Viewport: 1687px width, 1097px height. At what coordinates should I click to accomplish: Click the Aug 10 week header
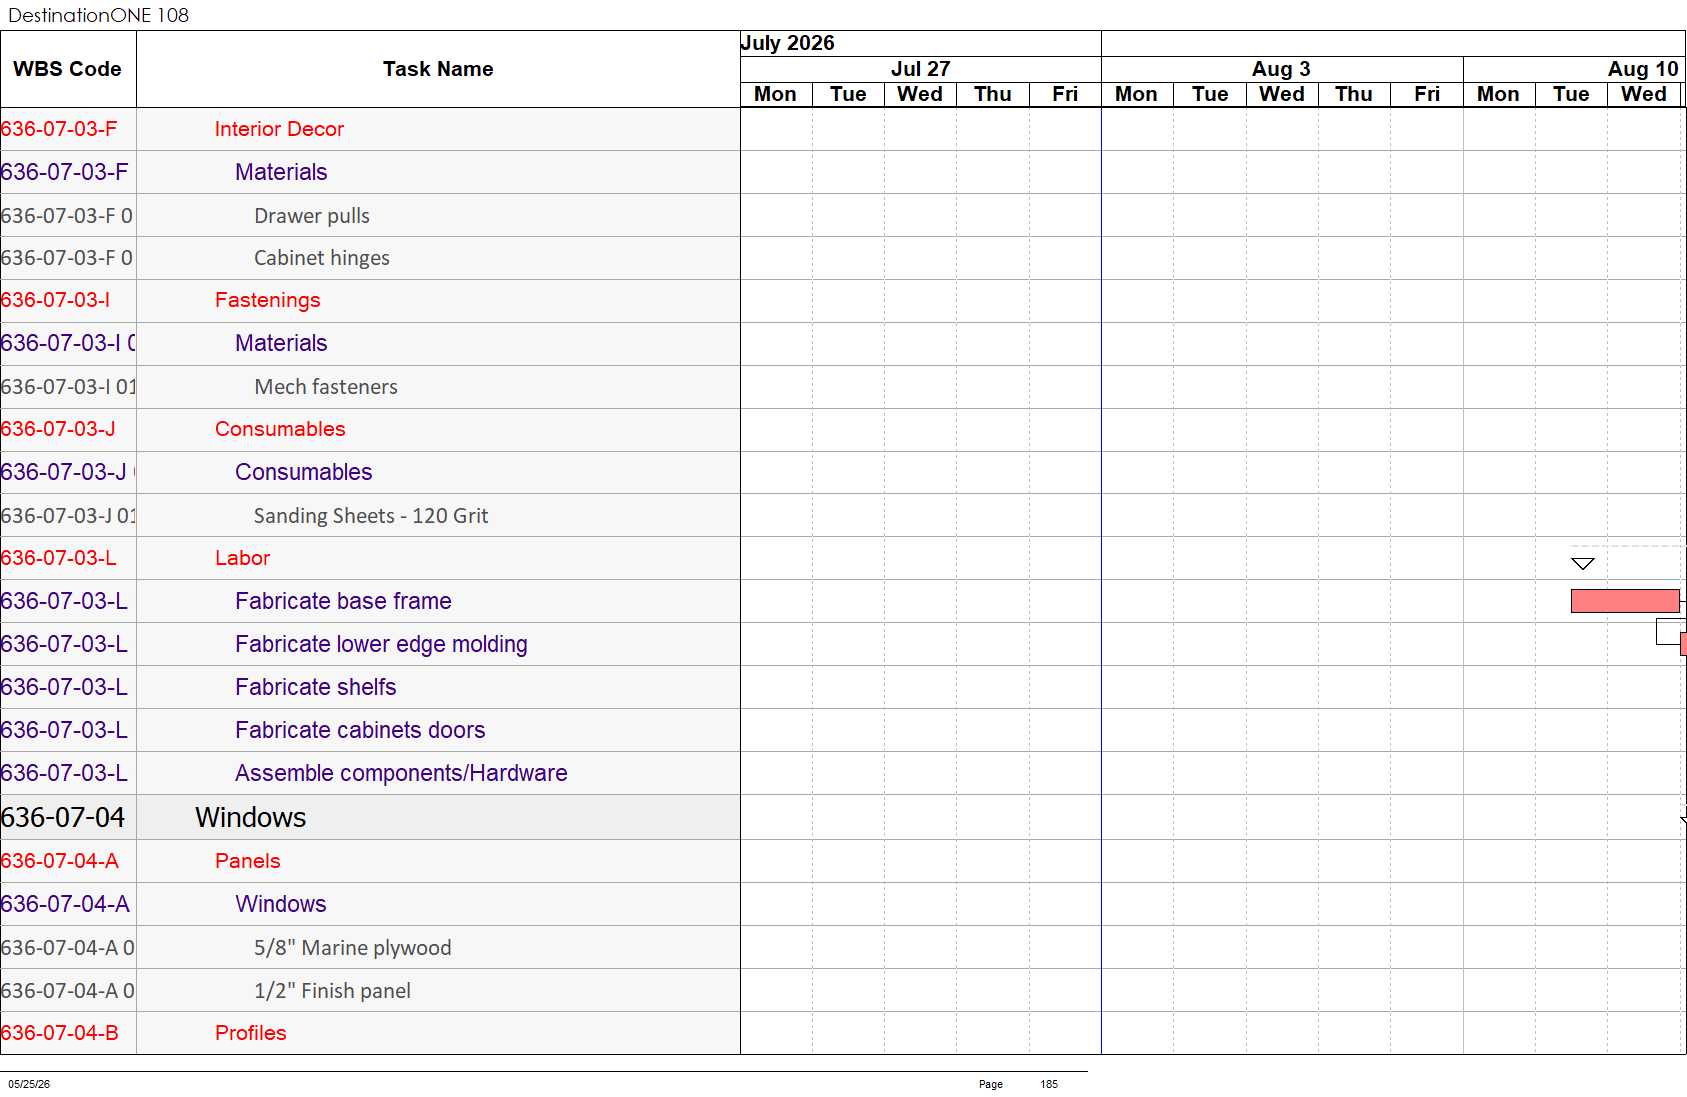[x=1574, y=69]
